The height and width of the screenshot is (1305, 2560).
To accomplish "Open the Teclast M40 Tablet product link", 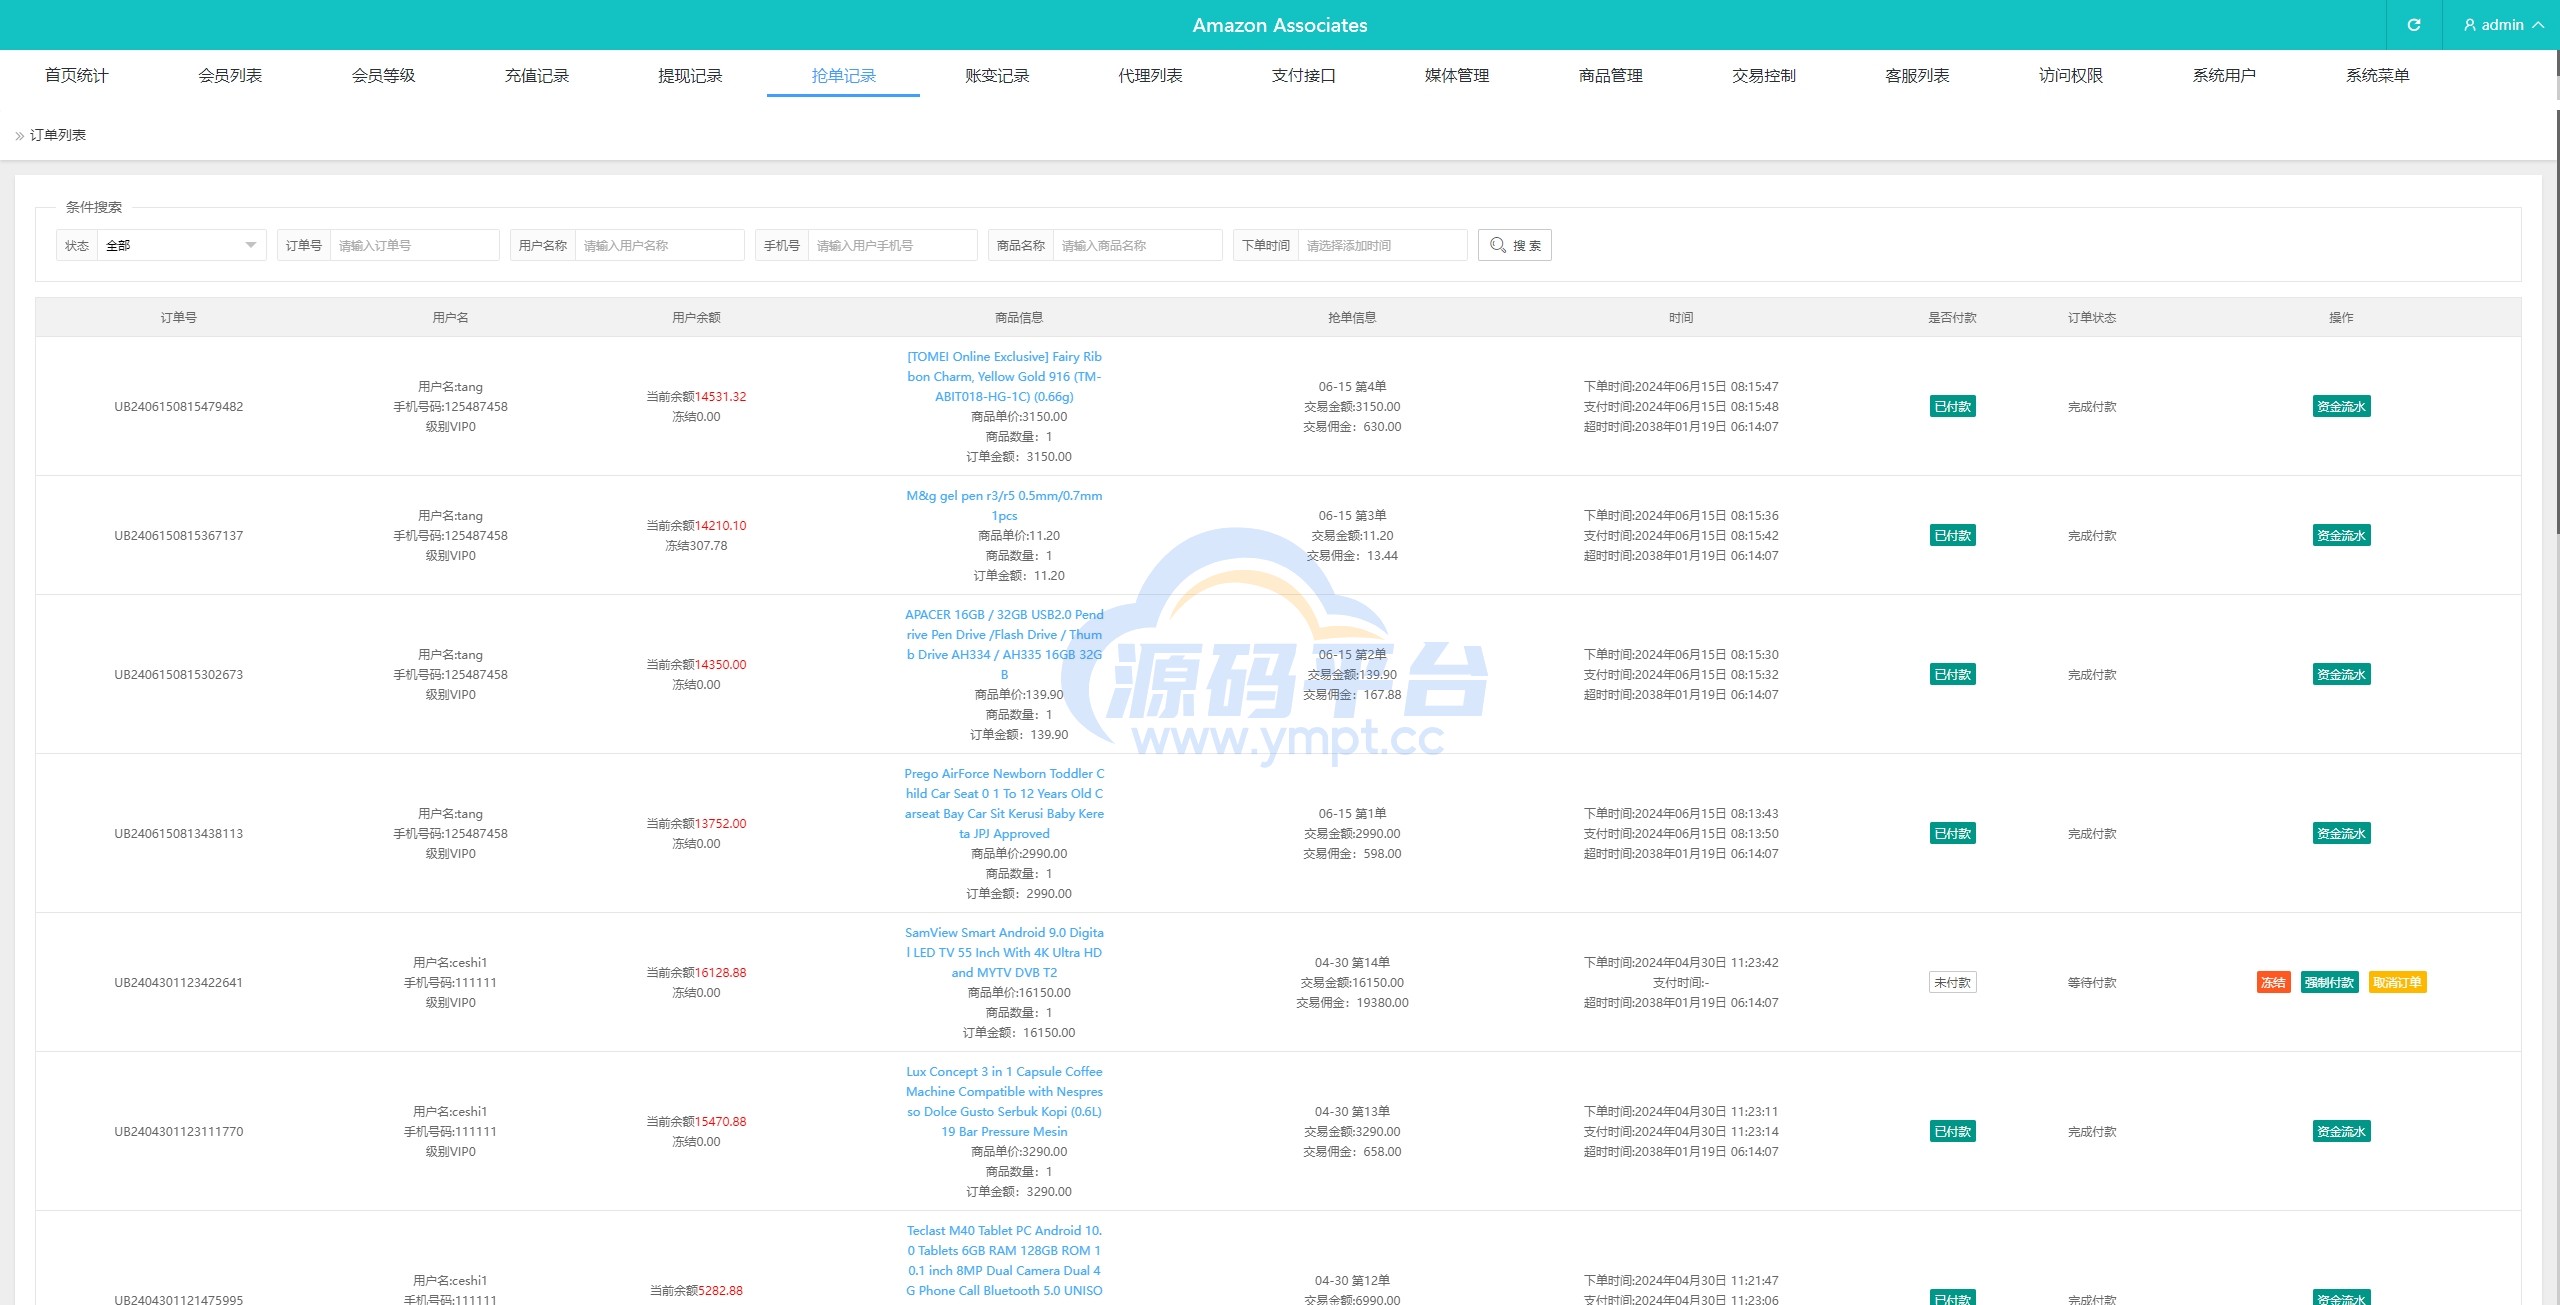I will pos(1004,1260).
